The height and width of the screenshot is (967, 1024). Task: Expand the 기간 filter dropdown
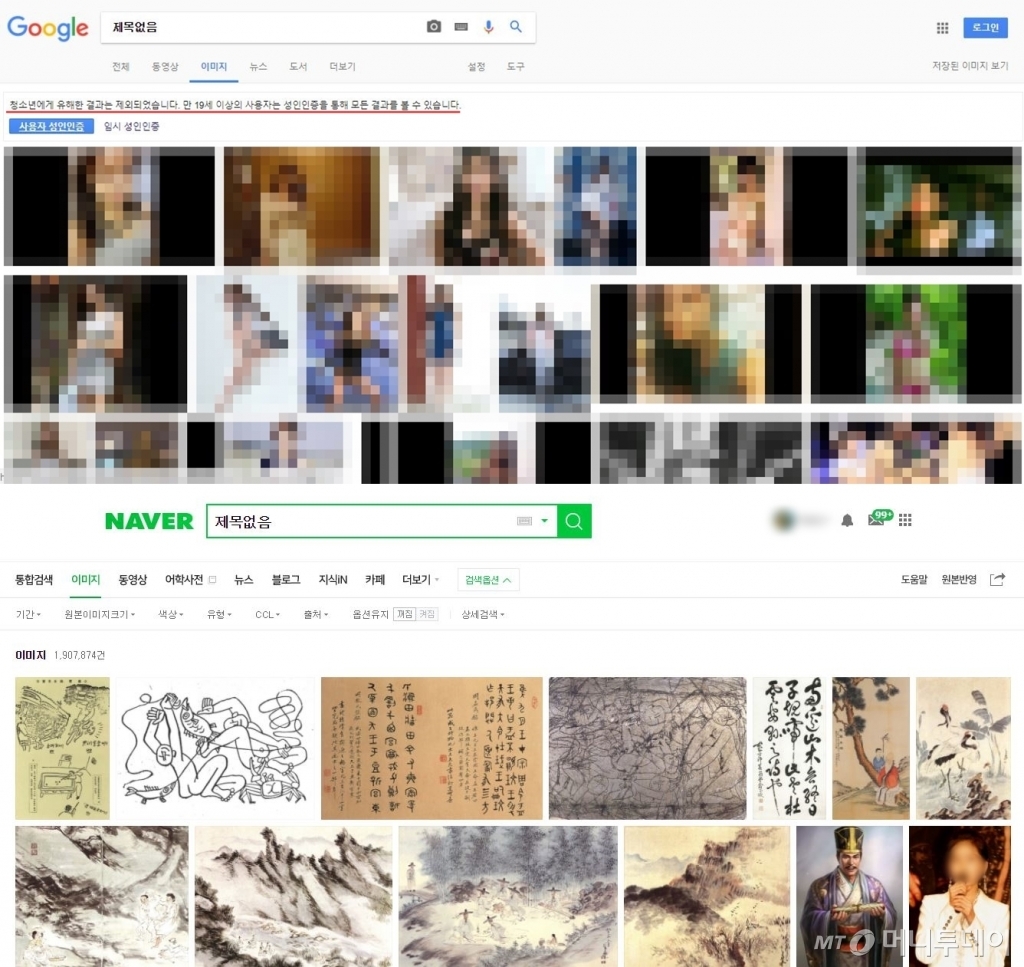pyautogui.click(x=26, y=614)
